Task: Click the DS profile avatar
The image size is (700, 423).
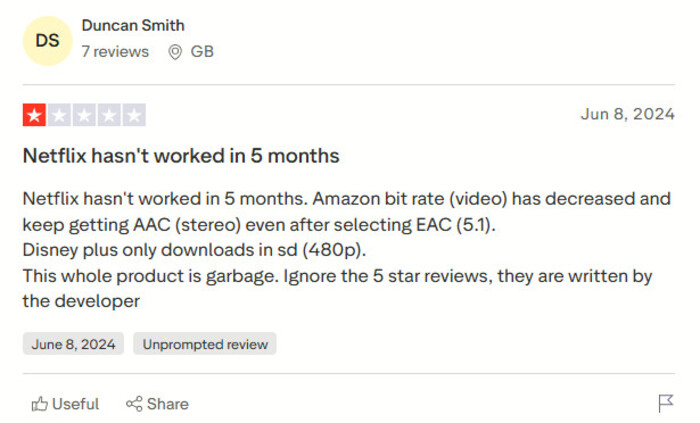Action: point(47,40)
